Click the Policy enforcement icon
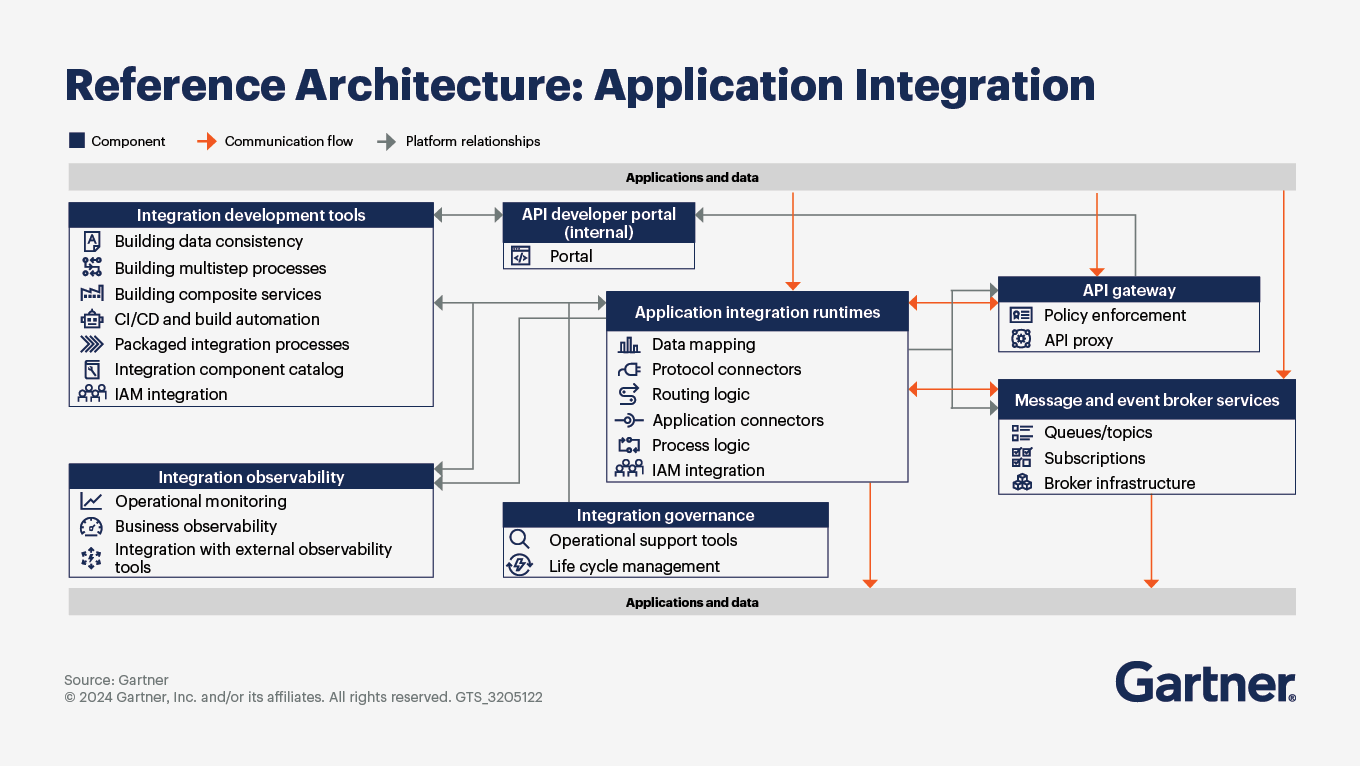 point(1021,315)
